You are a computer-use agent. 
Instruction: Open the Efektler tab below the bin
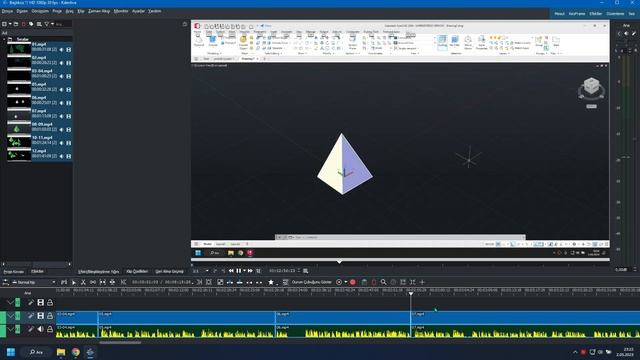point(38,271)
